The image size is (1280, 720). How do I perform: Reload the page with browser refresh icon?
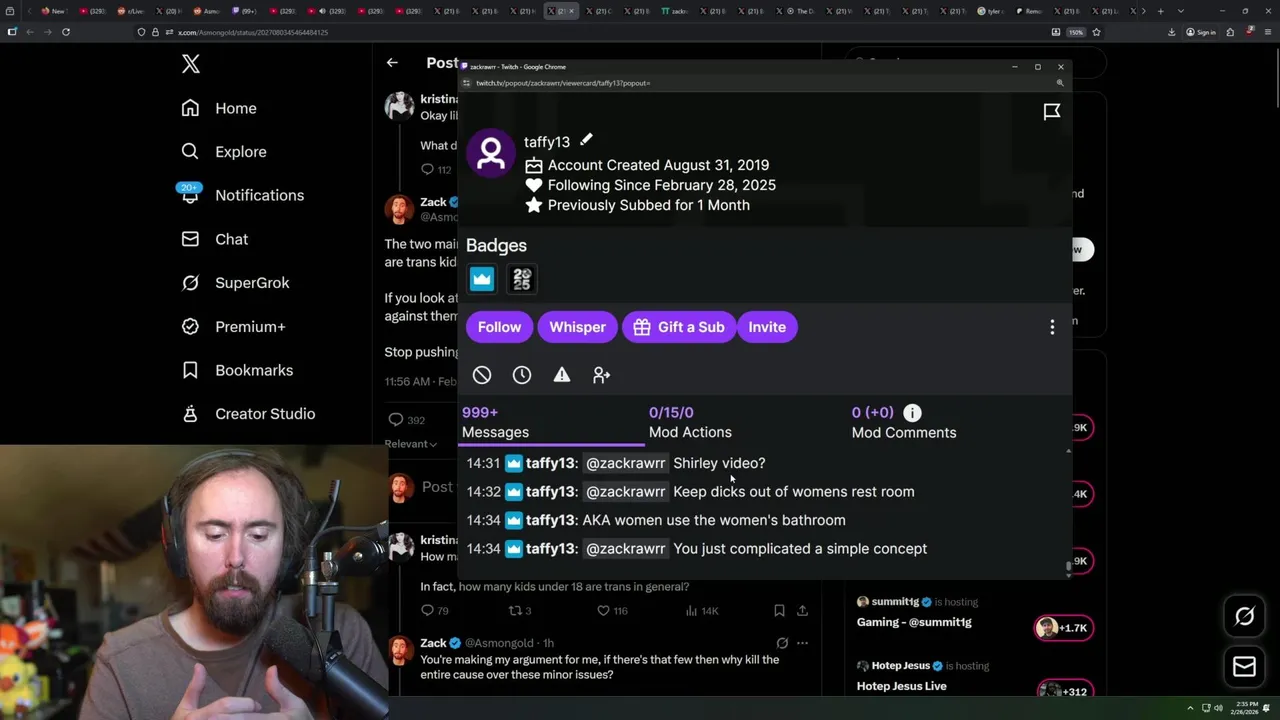coord(66,32)
